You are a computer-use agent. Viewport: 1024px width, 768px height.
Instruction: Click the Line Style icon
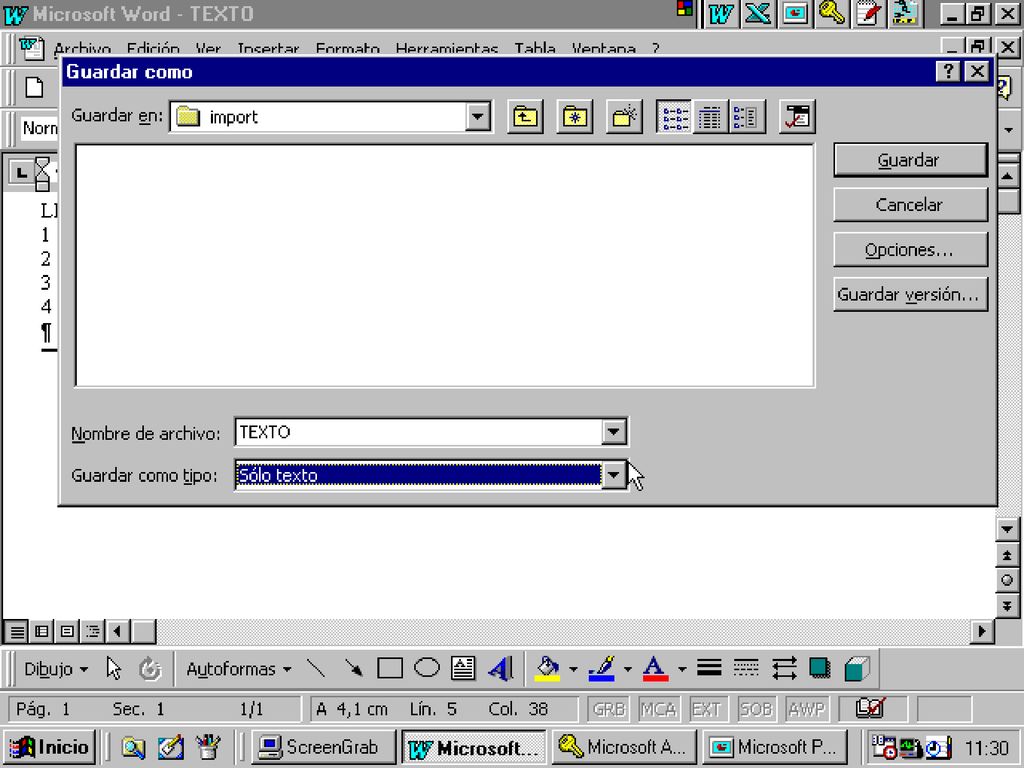(709, 669)
